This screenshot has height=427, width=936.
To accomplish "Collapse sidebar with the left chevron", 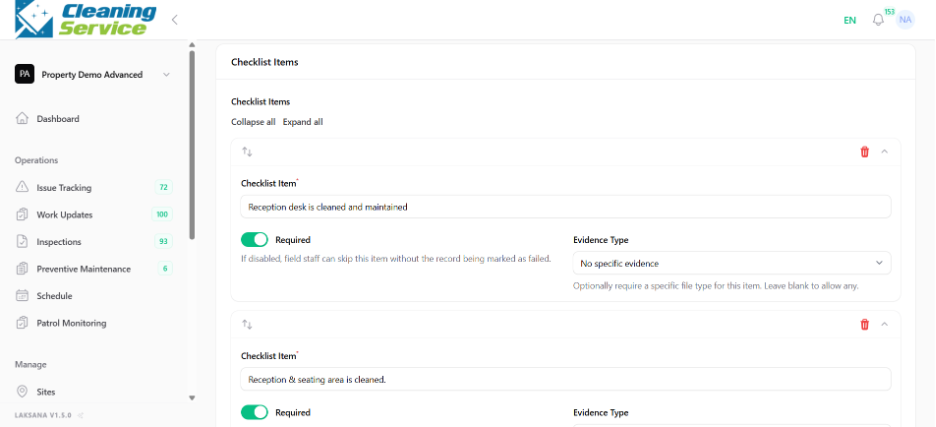I will (x=174, y=20).
